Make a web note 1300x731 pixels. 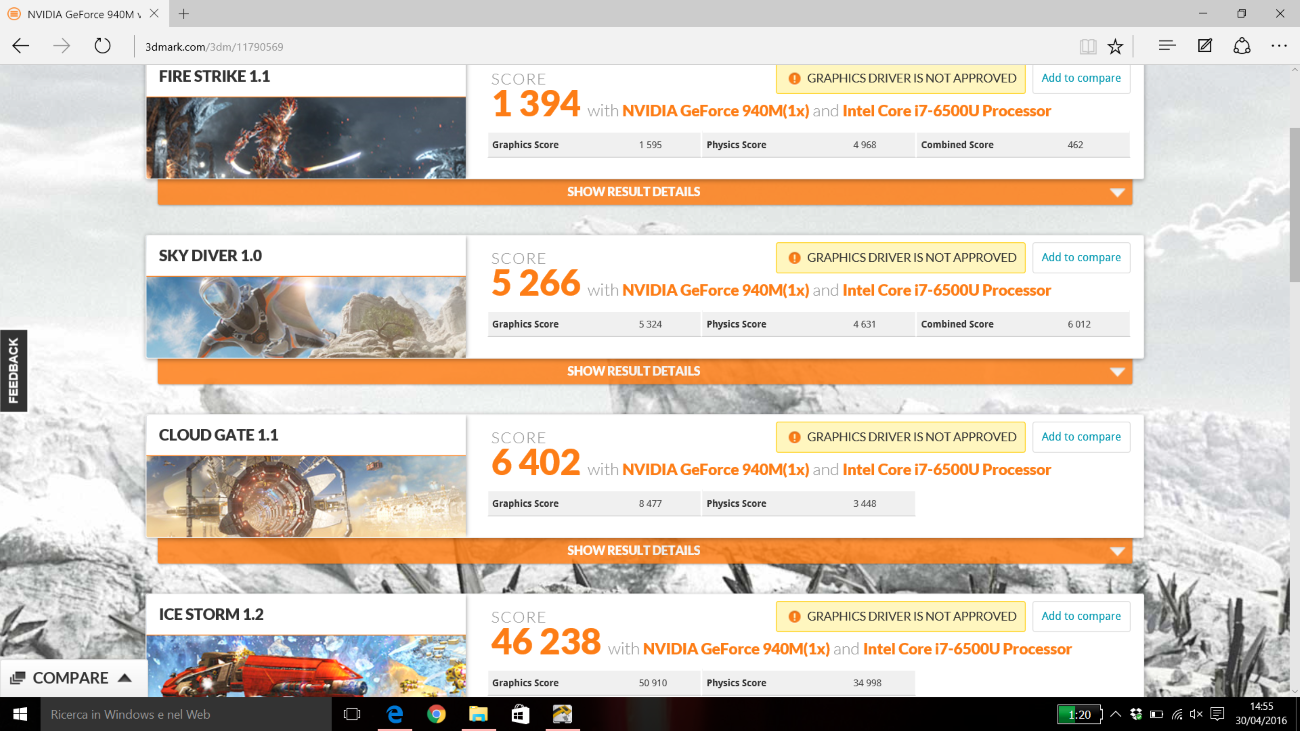1205,46
